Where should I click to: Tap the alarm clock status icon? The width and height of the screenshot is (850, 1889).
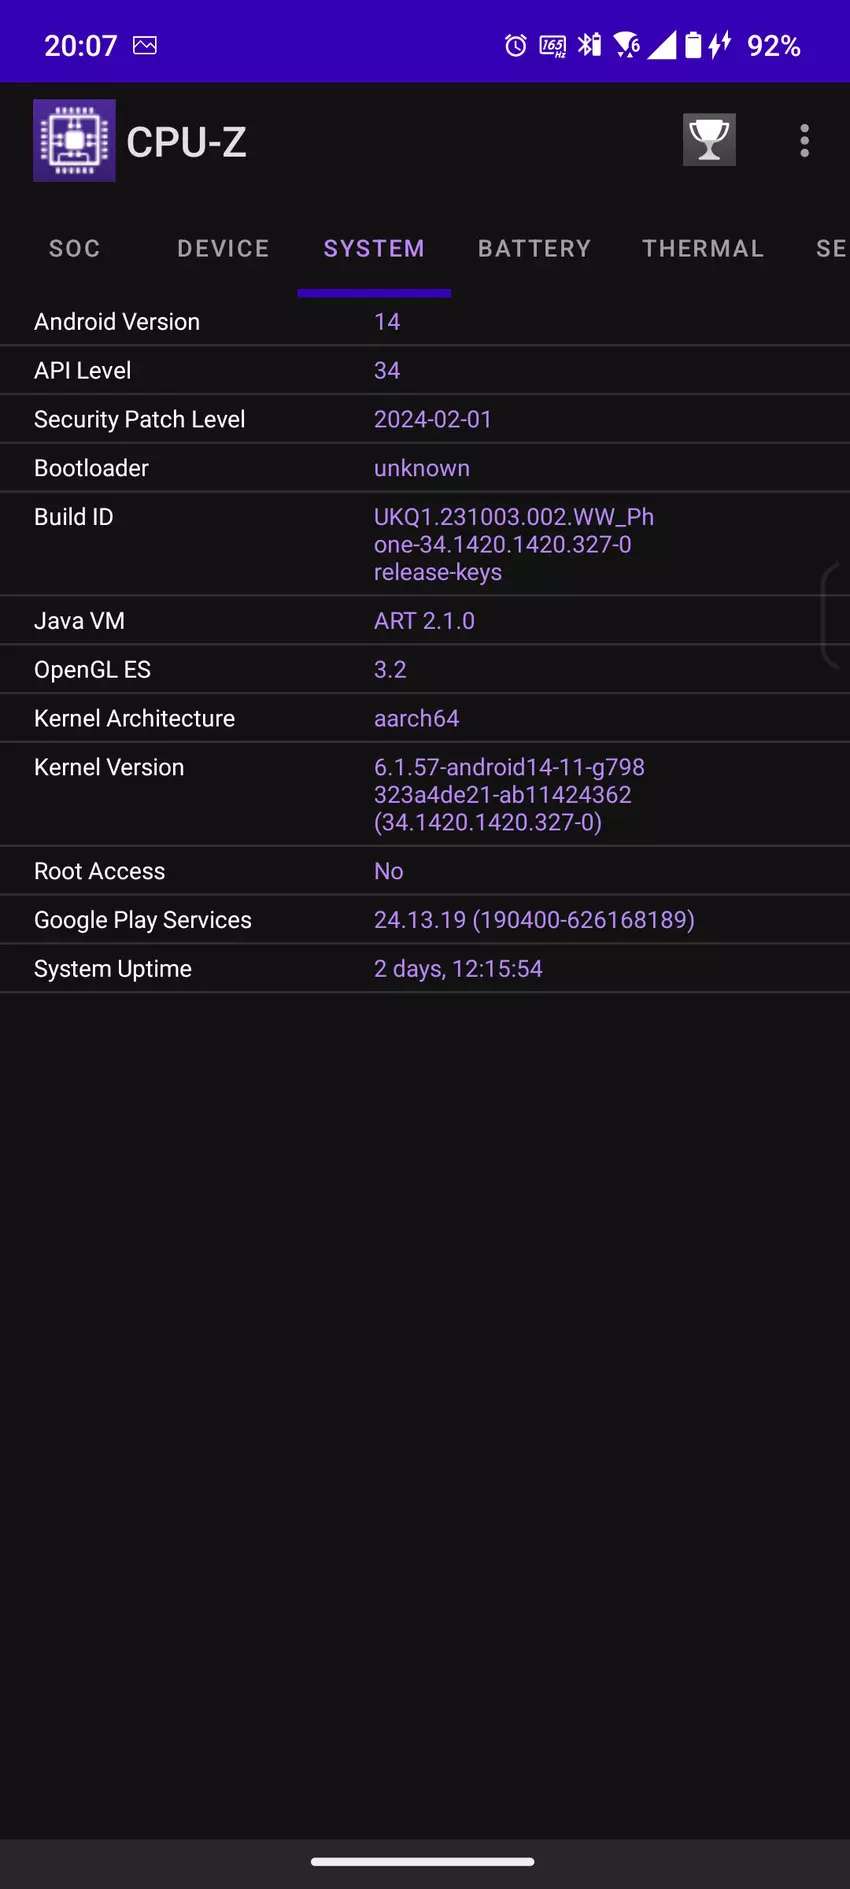tap(515, 46)
